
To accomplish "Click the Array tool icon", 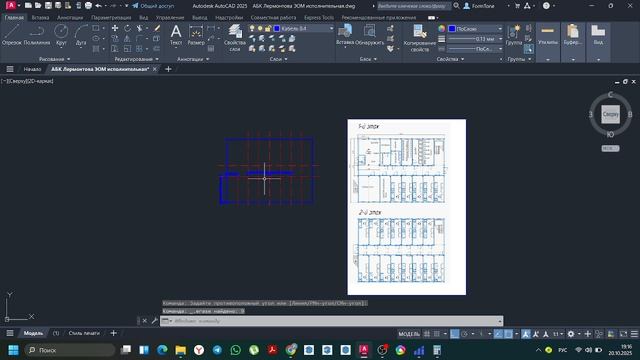I will [x=140, y=49].
